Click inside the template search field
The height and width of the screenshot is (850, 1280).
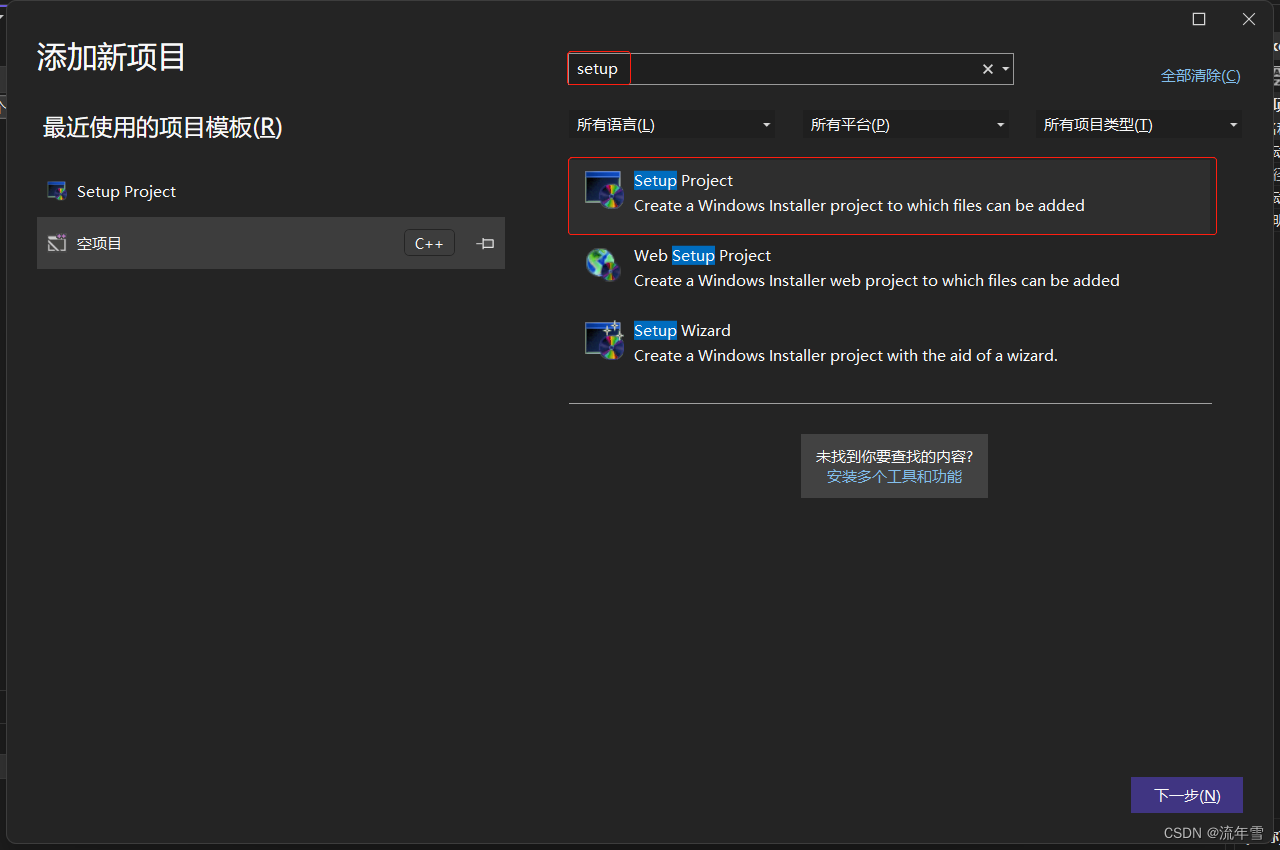791,69
